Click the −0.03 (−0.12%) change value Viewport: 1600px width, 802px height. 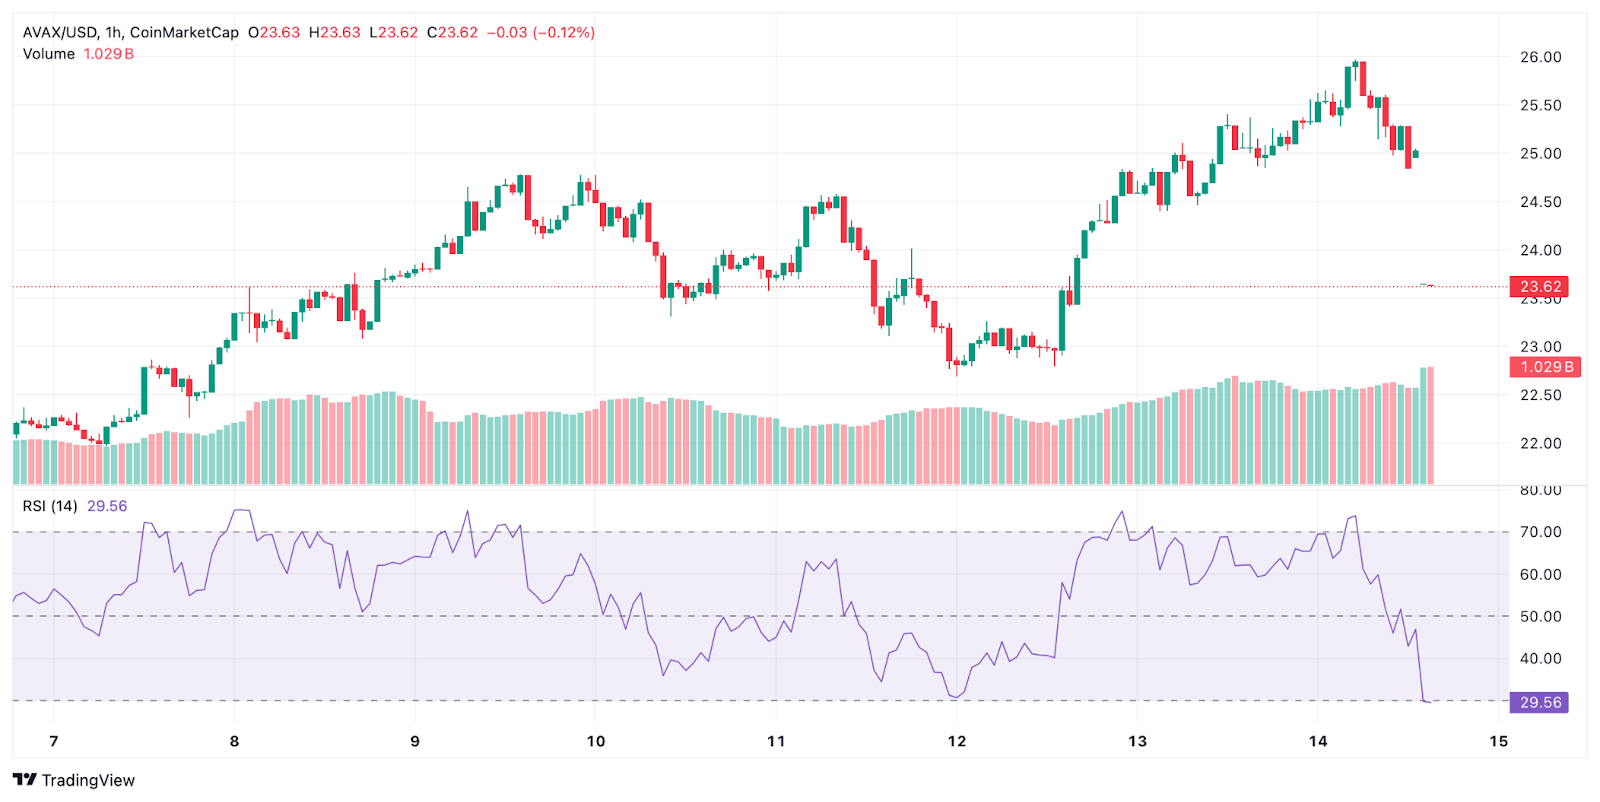click(x=540, y=32)
